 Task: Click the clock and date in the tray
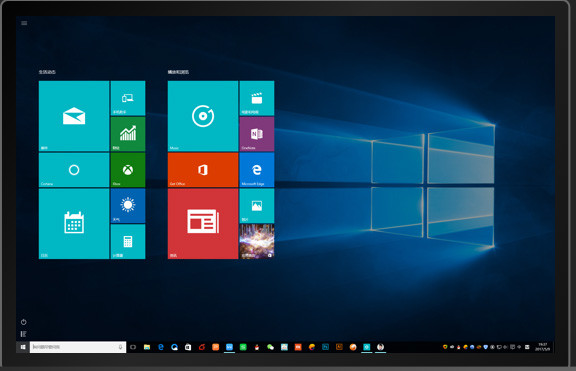(x=542, y=347)
